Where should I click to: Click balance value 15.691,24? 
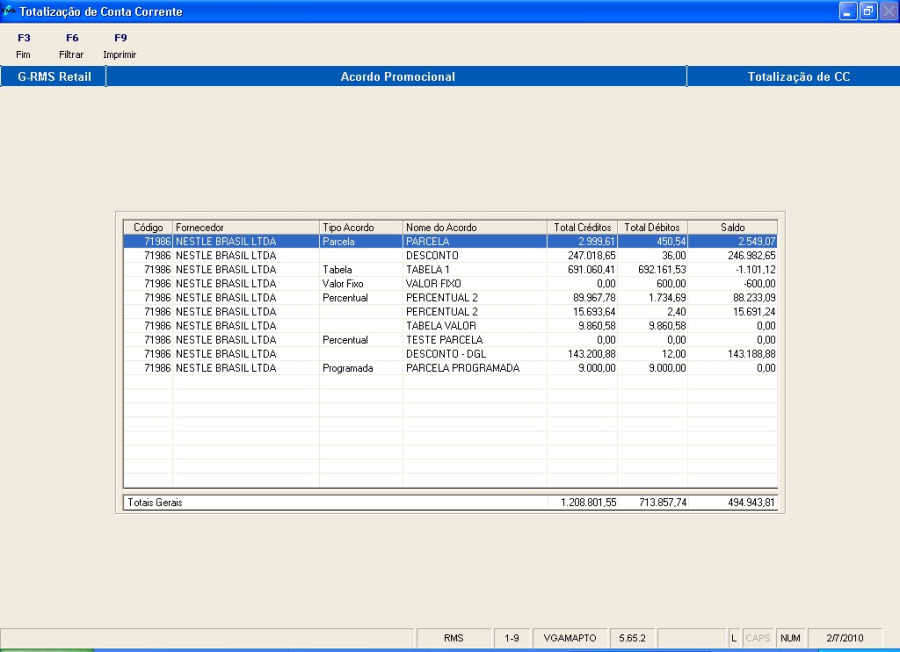click(754, 312)
